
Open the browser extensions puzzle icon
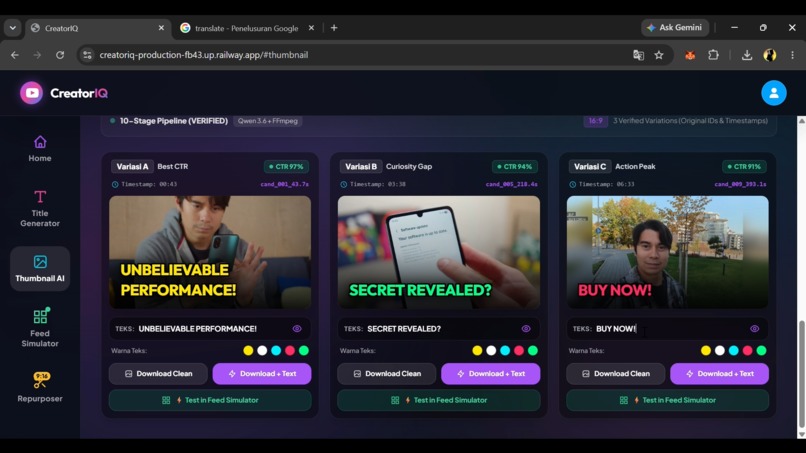713,55
